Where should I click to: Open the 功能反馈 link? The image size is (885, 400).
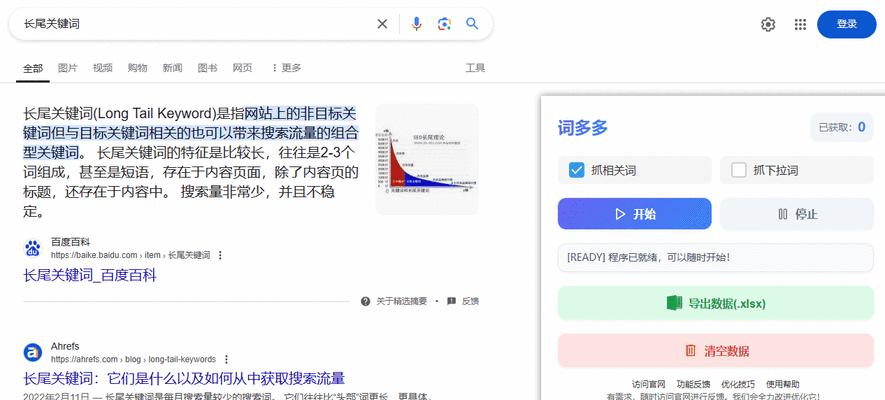(693, 384)
